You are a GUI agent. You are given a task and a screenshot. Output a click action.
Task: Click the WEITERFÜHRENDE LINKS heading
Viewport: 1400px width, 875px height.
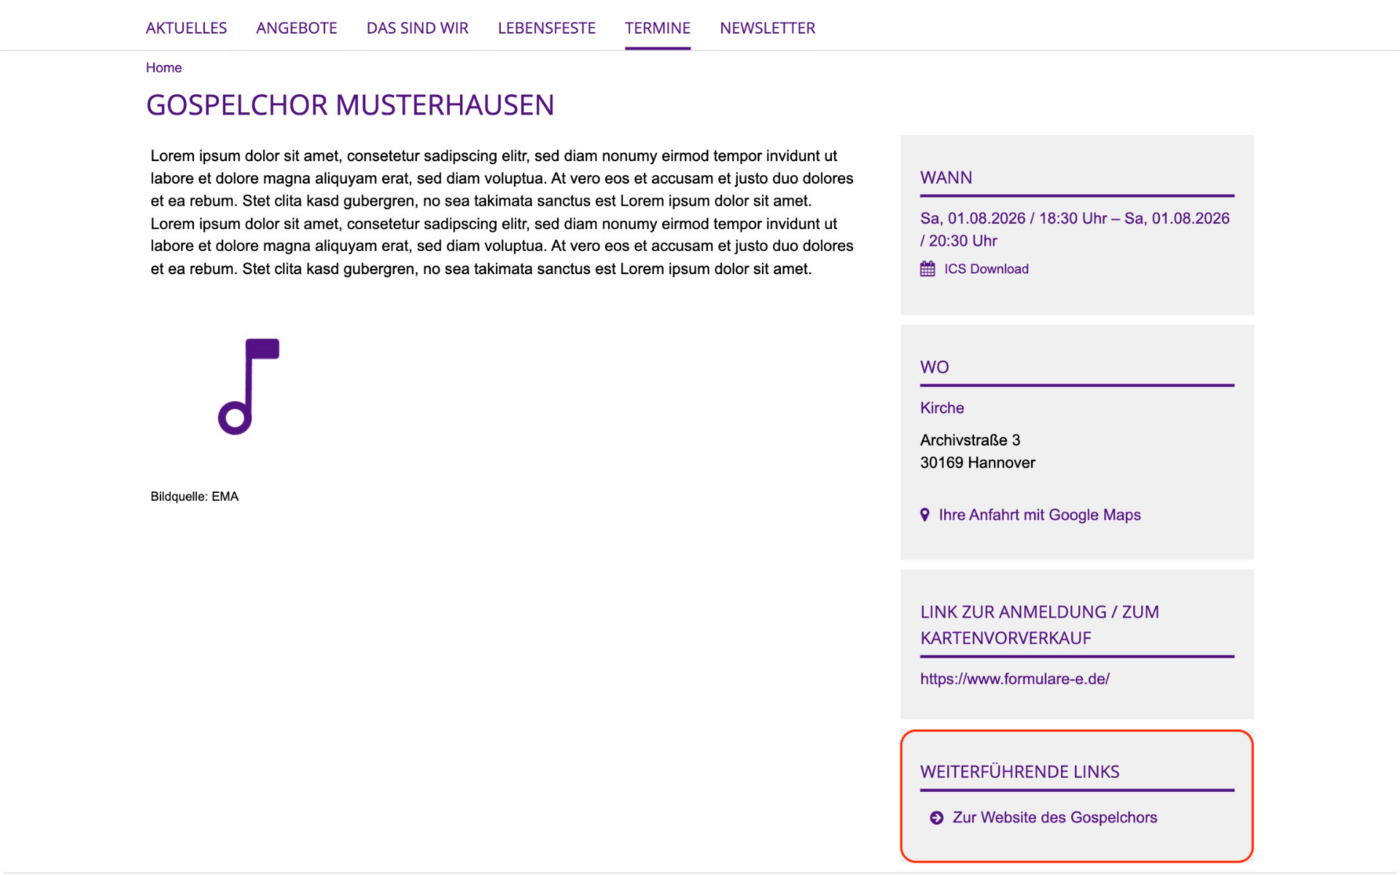pos(1020,772)
